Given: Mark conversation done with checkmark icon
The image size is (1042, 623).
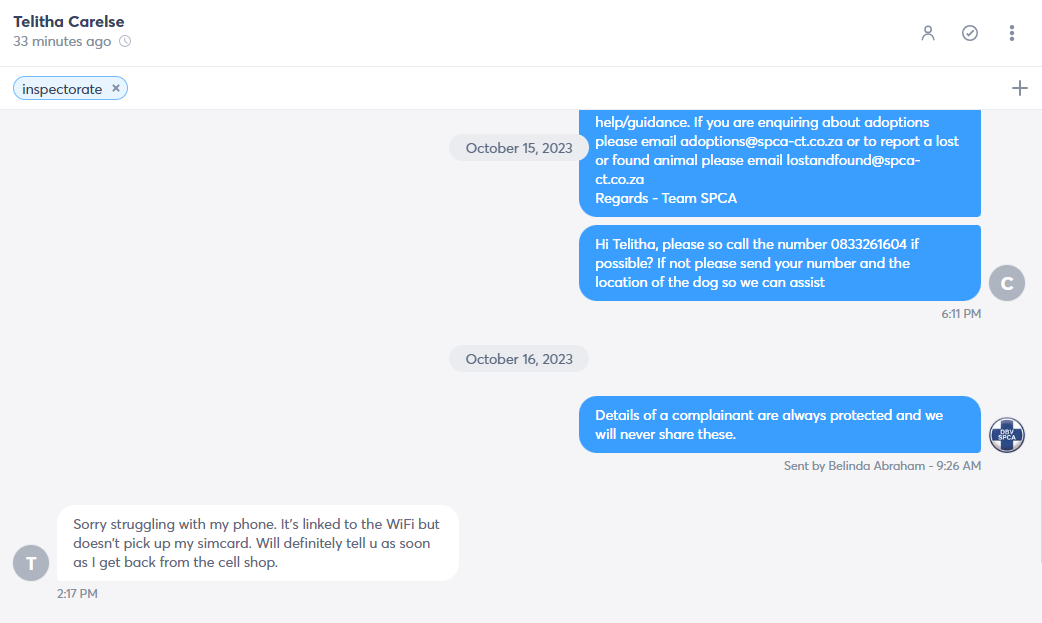Looking at the screenshot, I should coord(970,33).
